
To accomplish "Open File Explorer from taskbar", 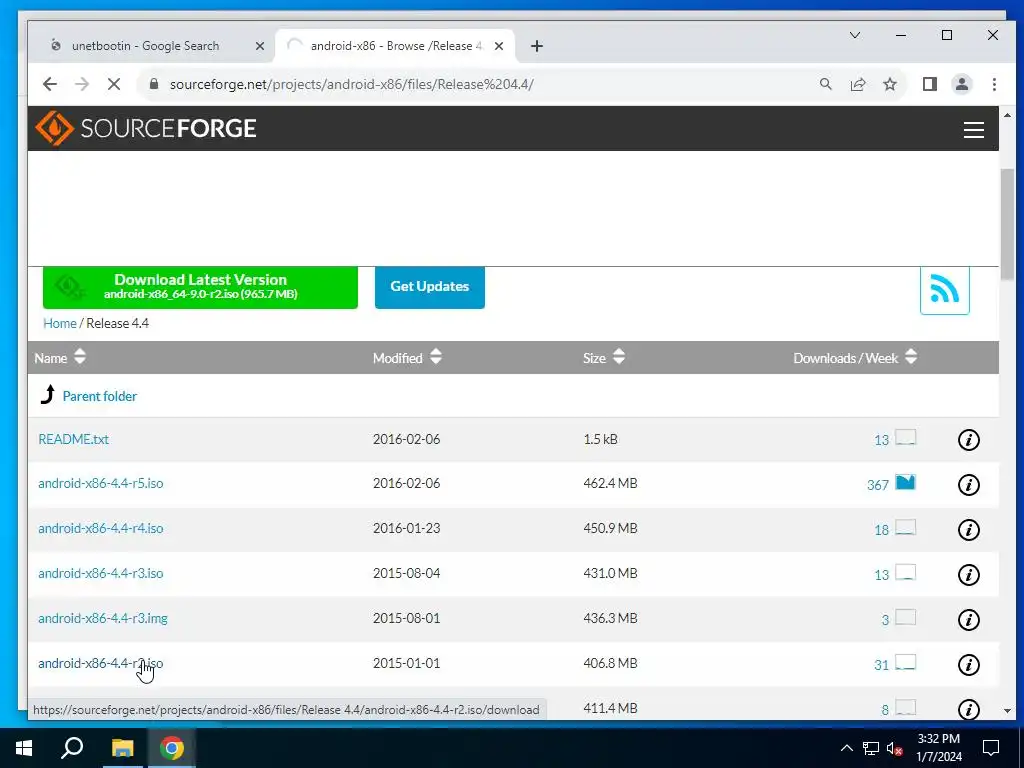I will point(122,748).
